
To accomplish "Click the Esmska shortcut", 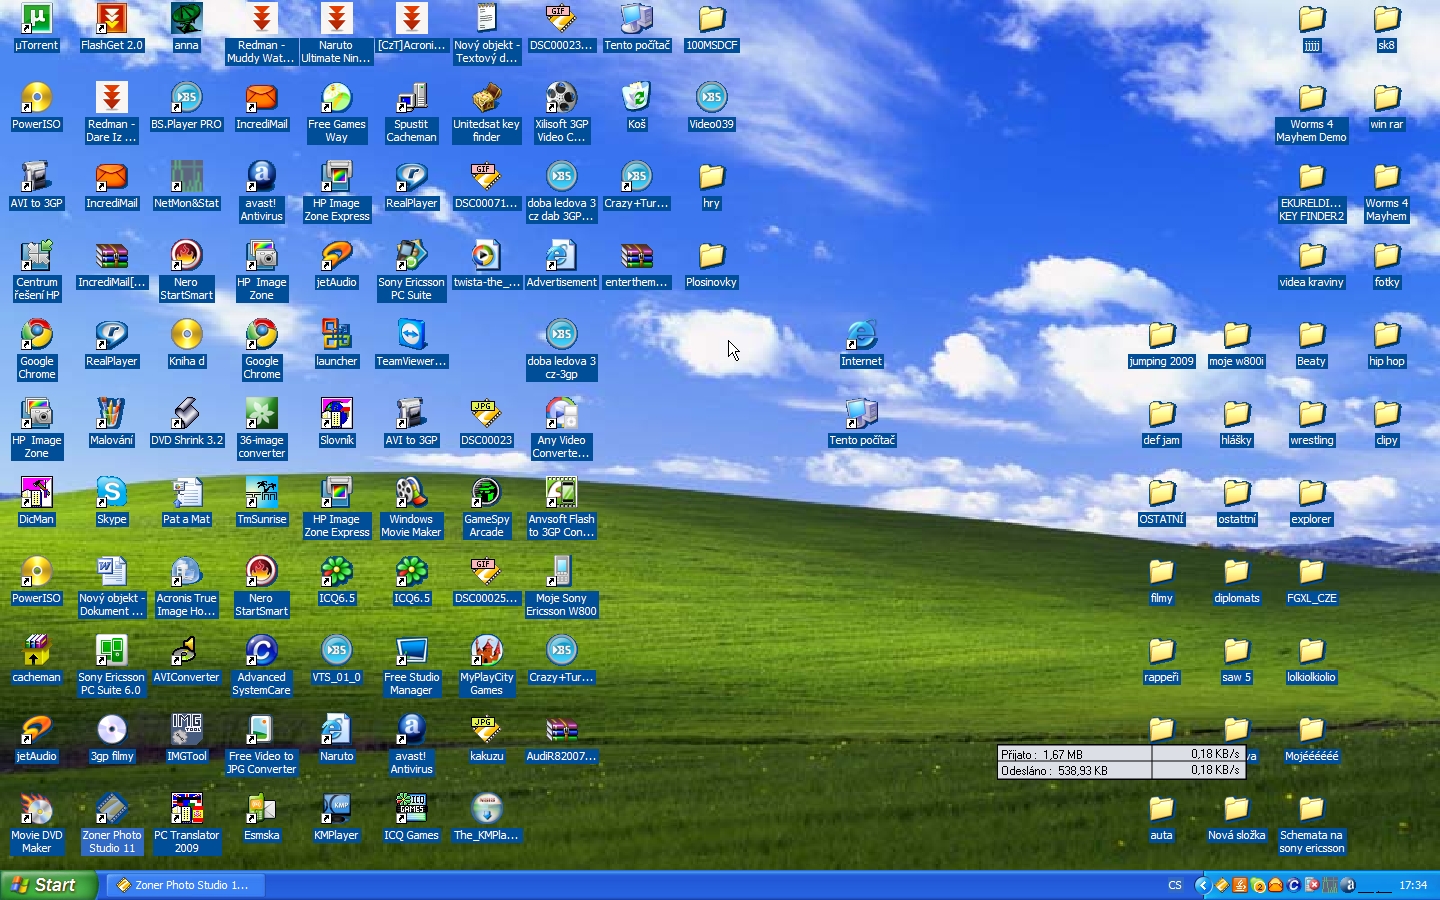I will coord(262,818).
